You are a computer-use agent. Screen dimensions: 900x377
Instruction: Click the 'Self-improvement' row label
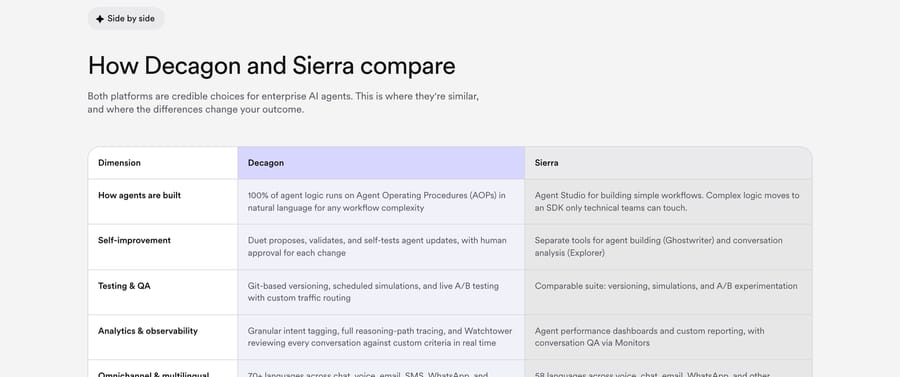pos(134,240)
